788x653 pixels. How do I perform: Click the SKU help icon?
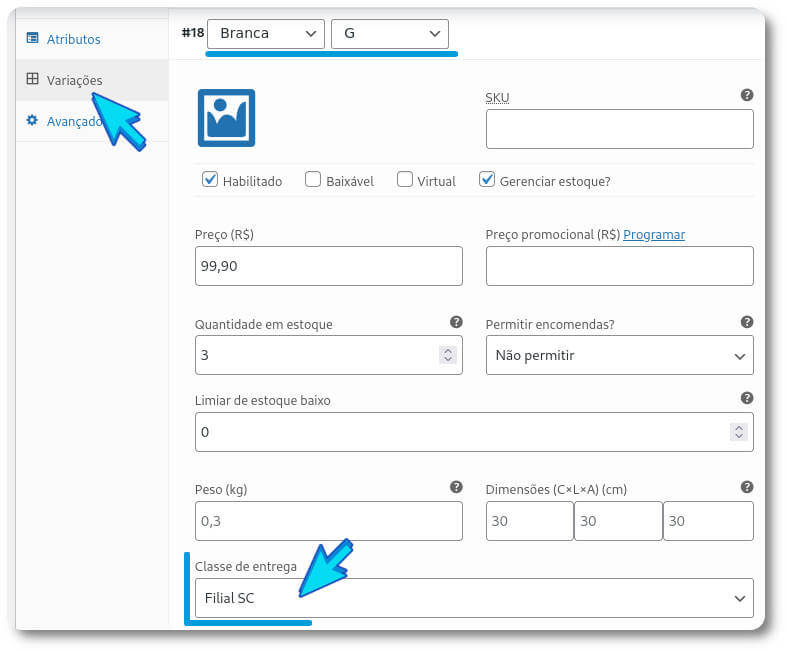[747, 95]
